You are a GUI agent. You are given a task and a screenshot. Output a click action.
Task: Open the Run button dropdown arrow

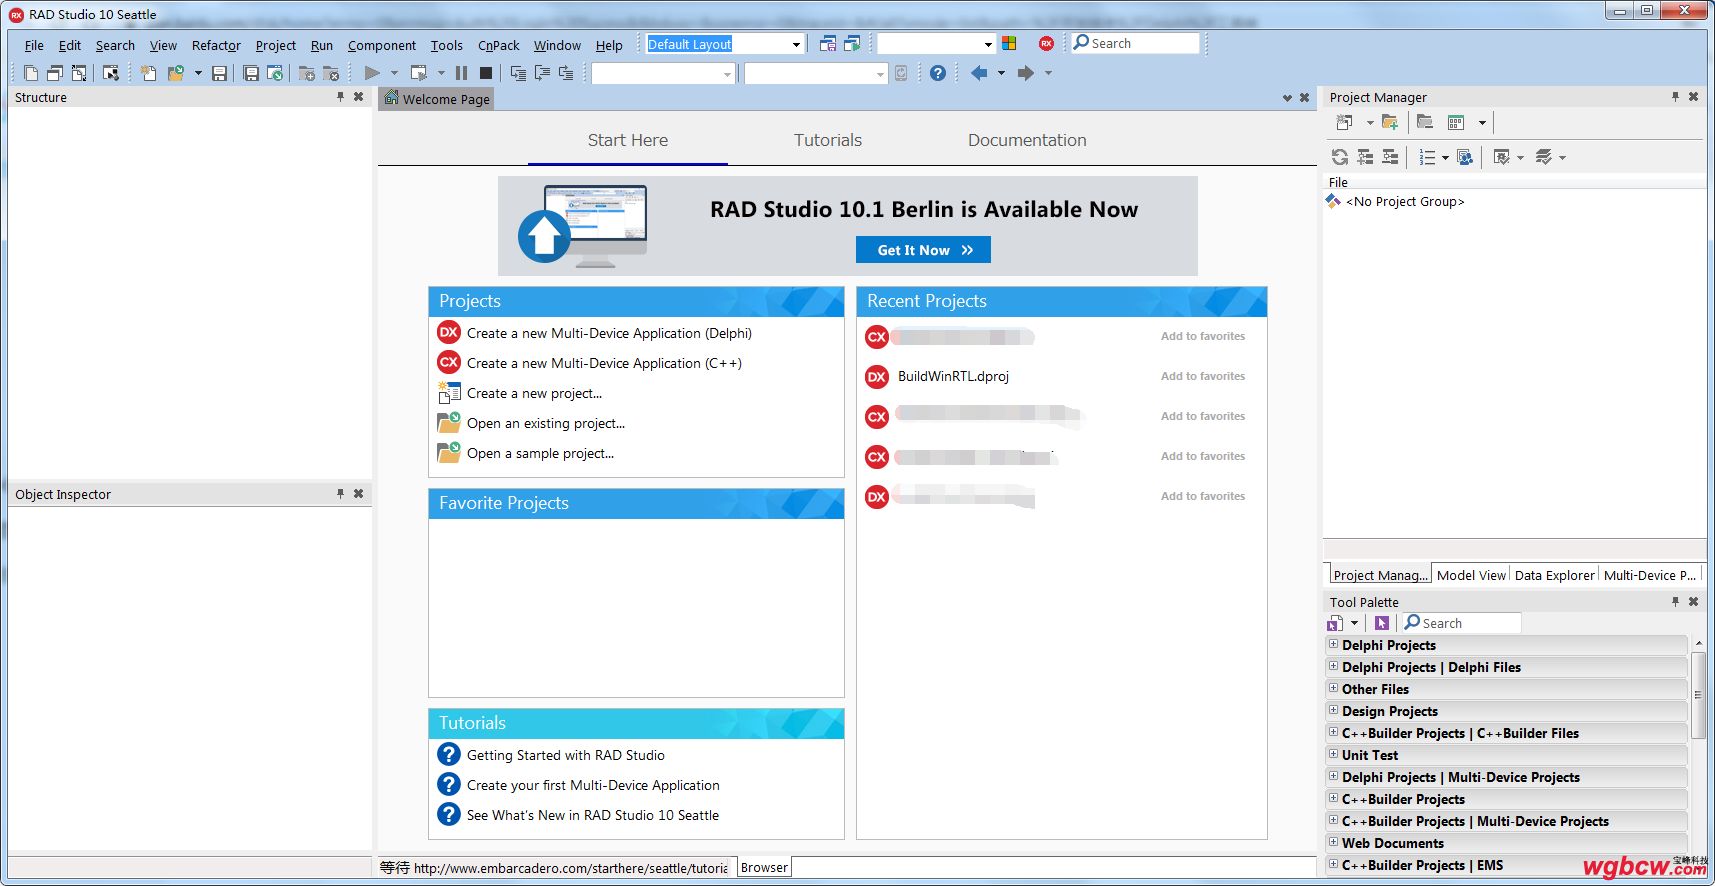(x=394, y=73)
